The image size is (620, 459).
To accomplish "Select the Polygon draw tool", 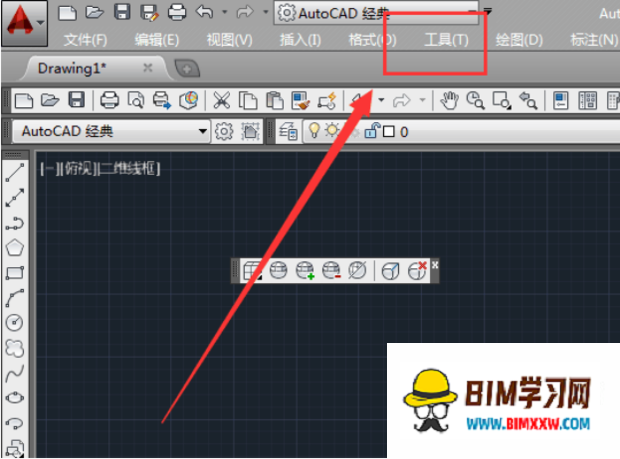I will pyautogui.click(x=15, y=248).
